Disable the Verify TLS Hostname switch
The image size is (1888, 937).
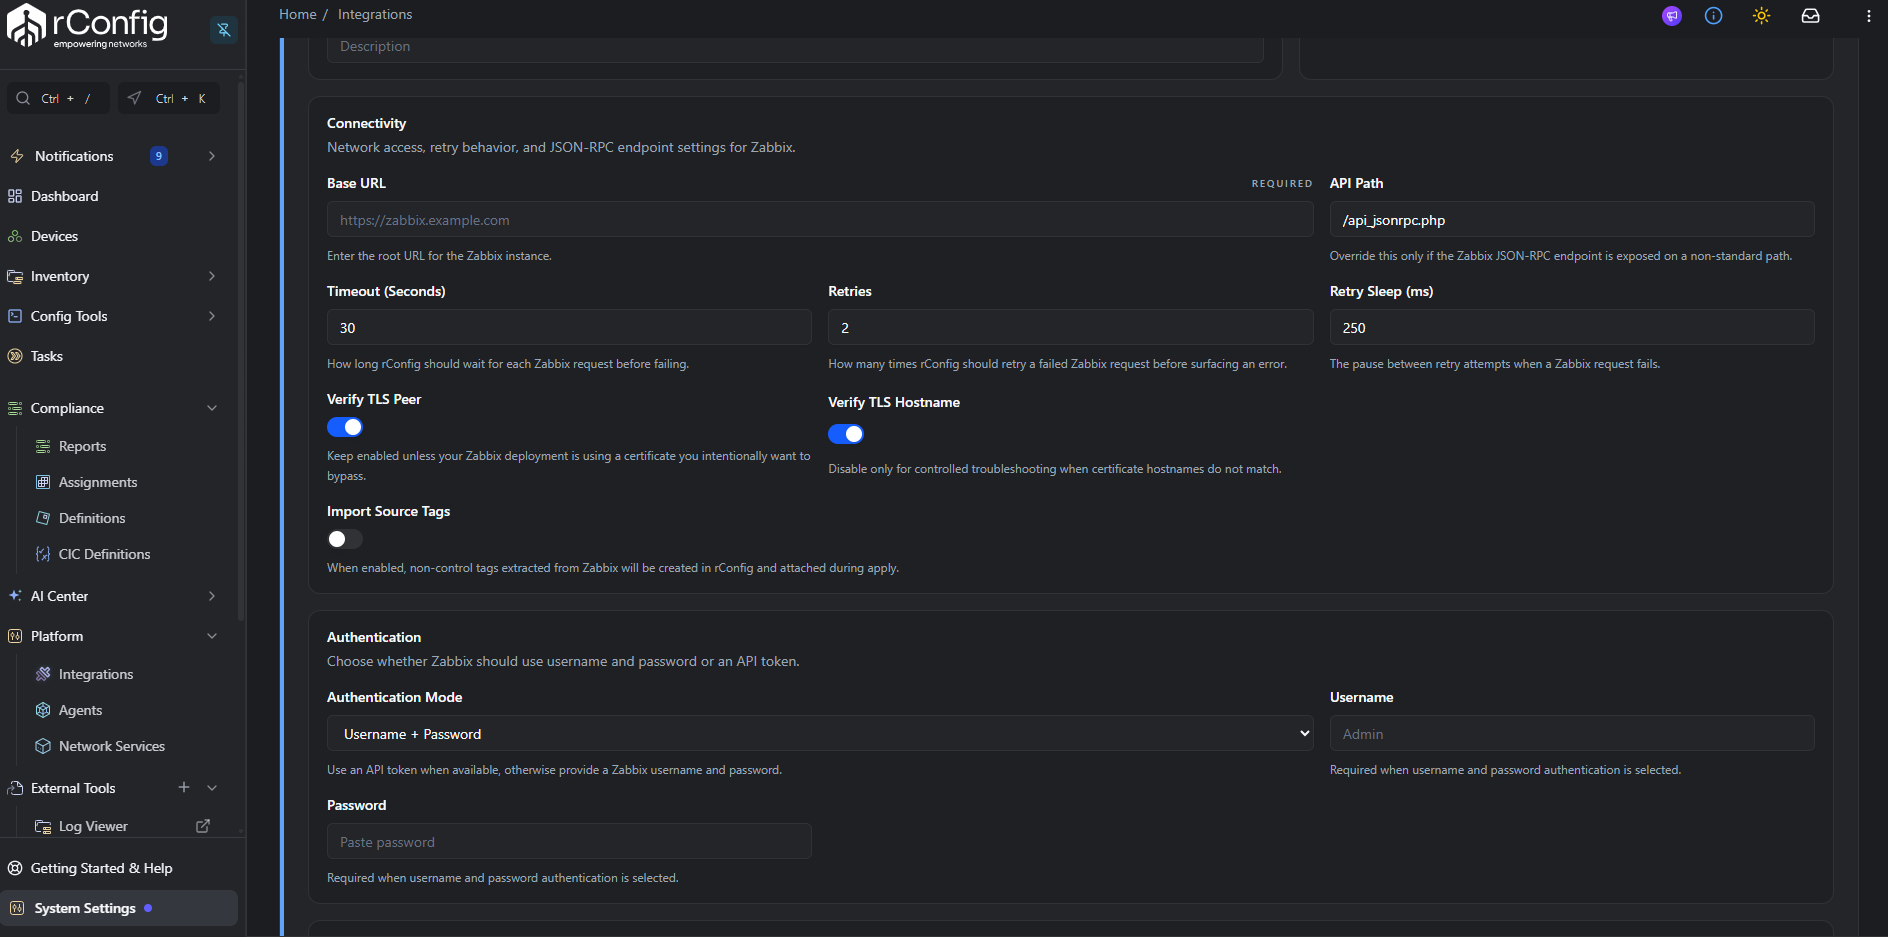[x=846, y=434]
